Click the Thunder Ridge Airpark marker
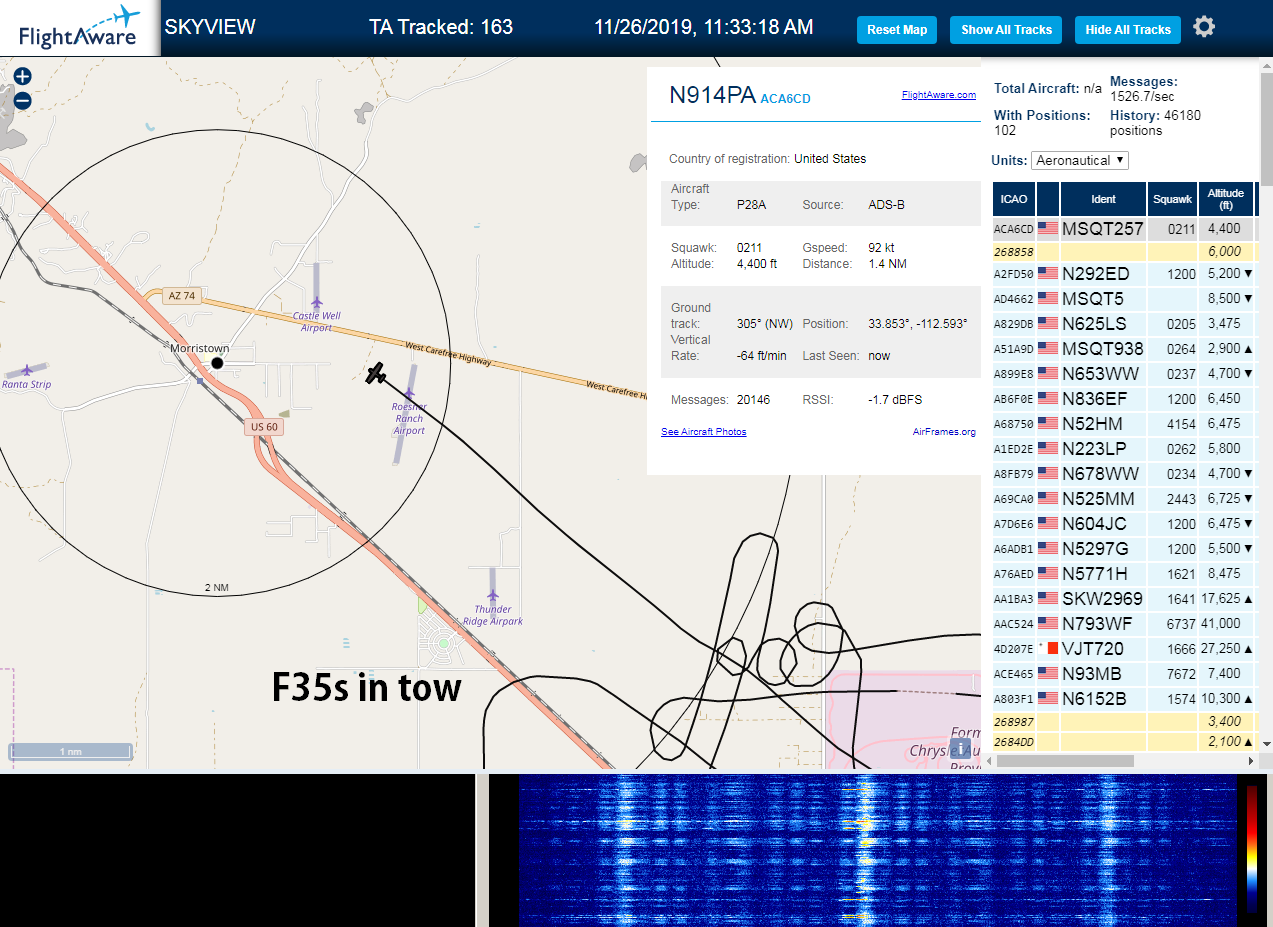This screenshot has width=1273, height=927. click(493, 595)
